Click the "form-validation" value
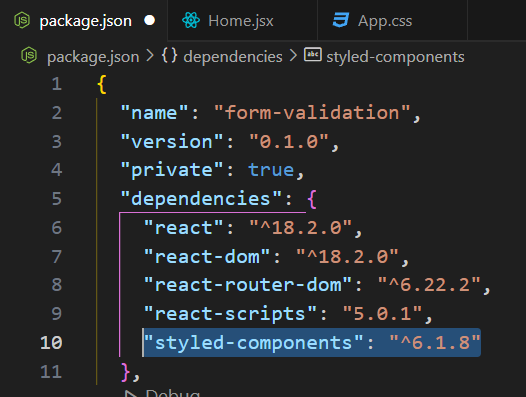 pos(312,112)
